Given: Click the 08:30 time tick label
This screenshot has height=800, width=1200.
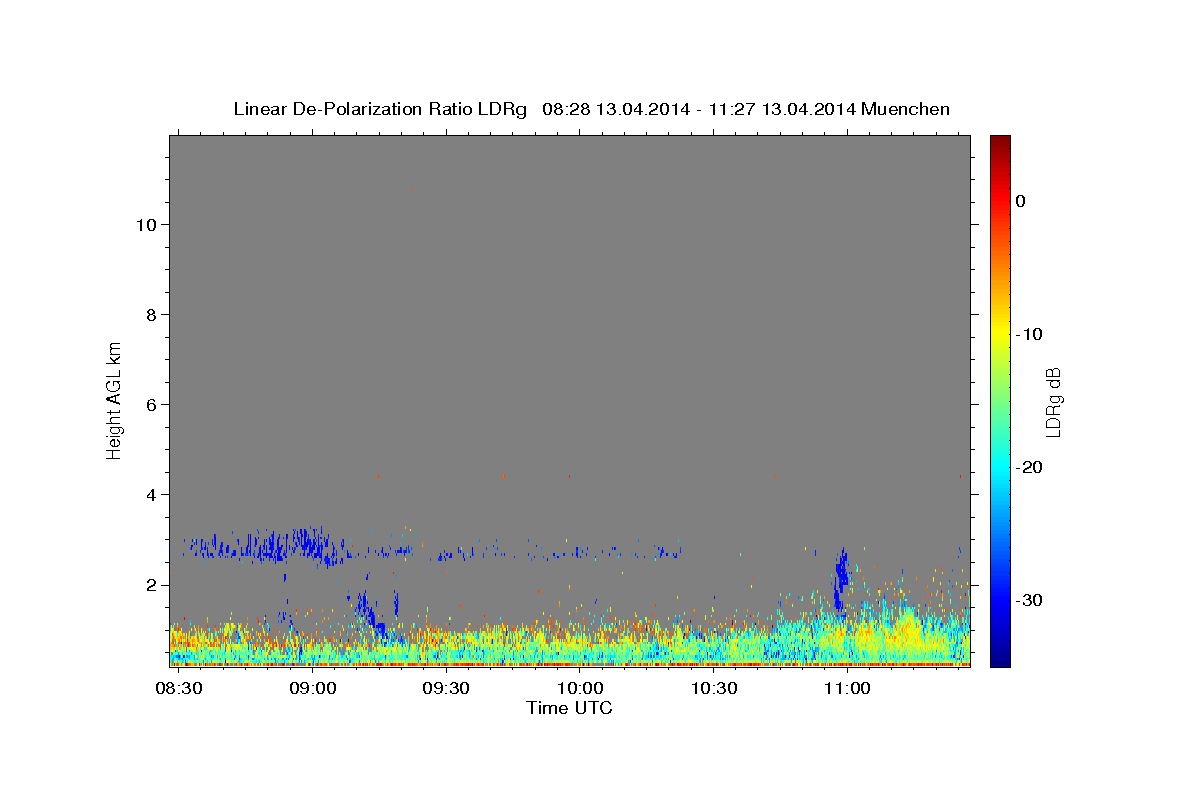Looking at the screenshot, I should [x=179, y=689].
